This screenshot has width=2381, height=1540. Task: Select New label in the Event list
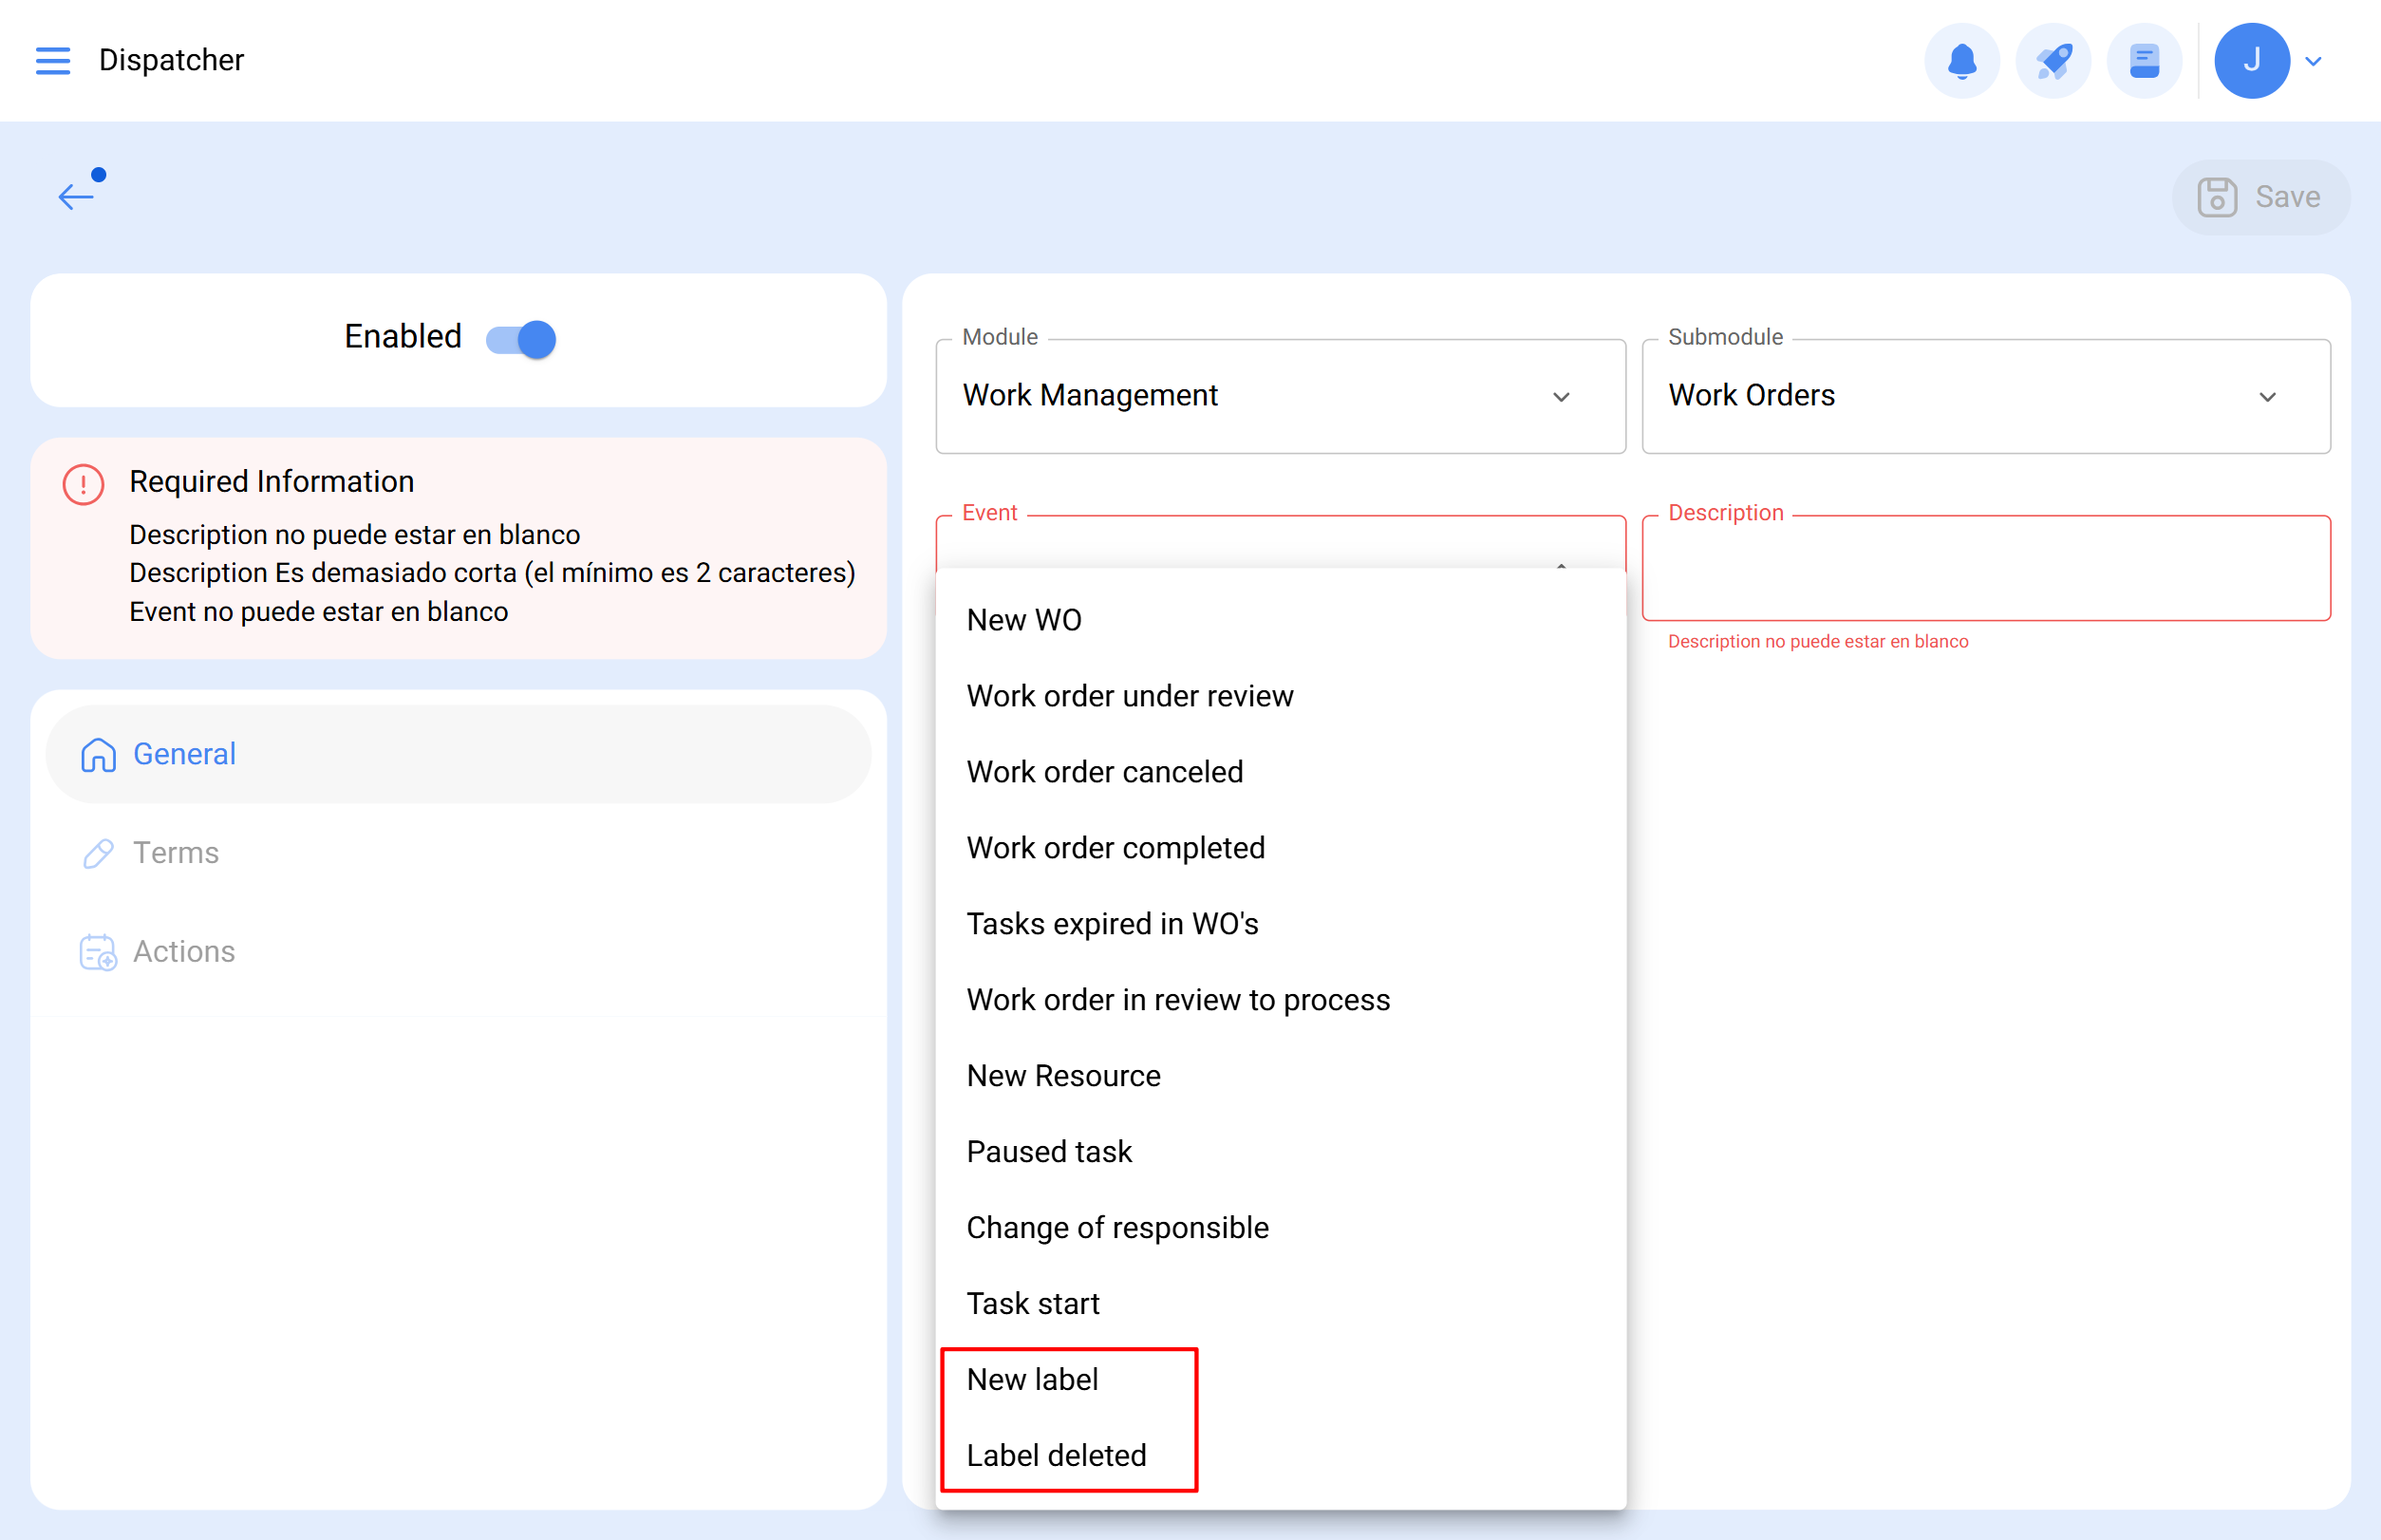tap(1031, 1379)
